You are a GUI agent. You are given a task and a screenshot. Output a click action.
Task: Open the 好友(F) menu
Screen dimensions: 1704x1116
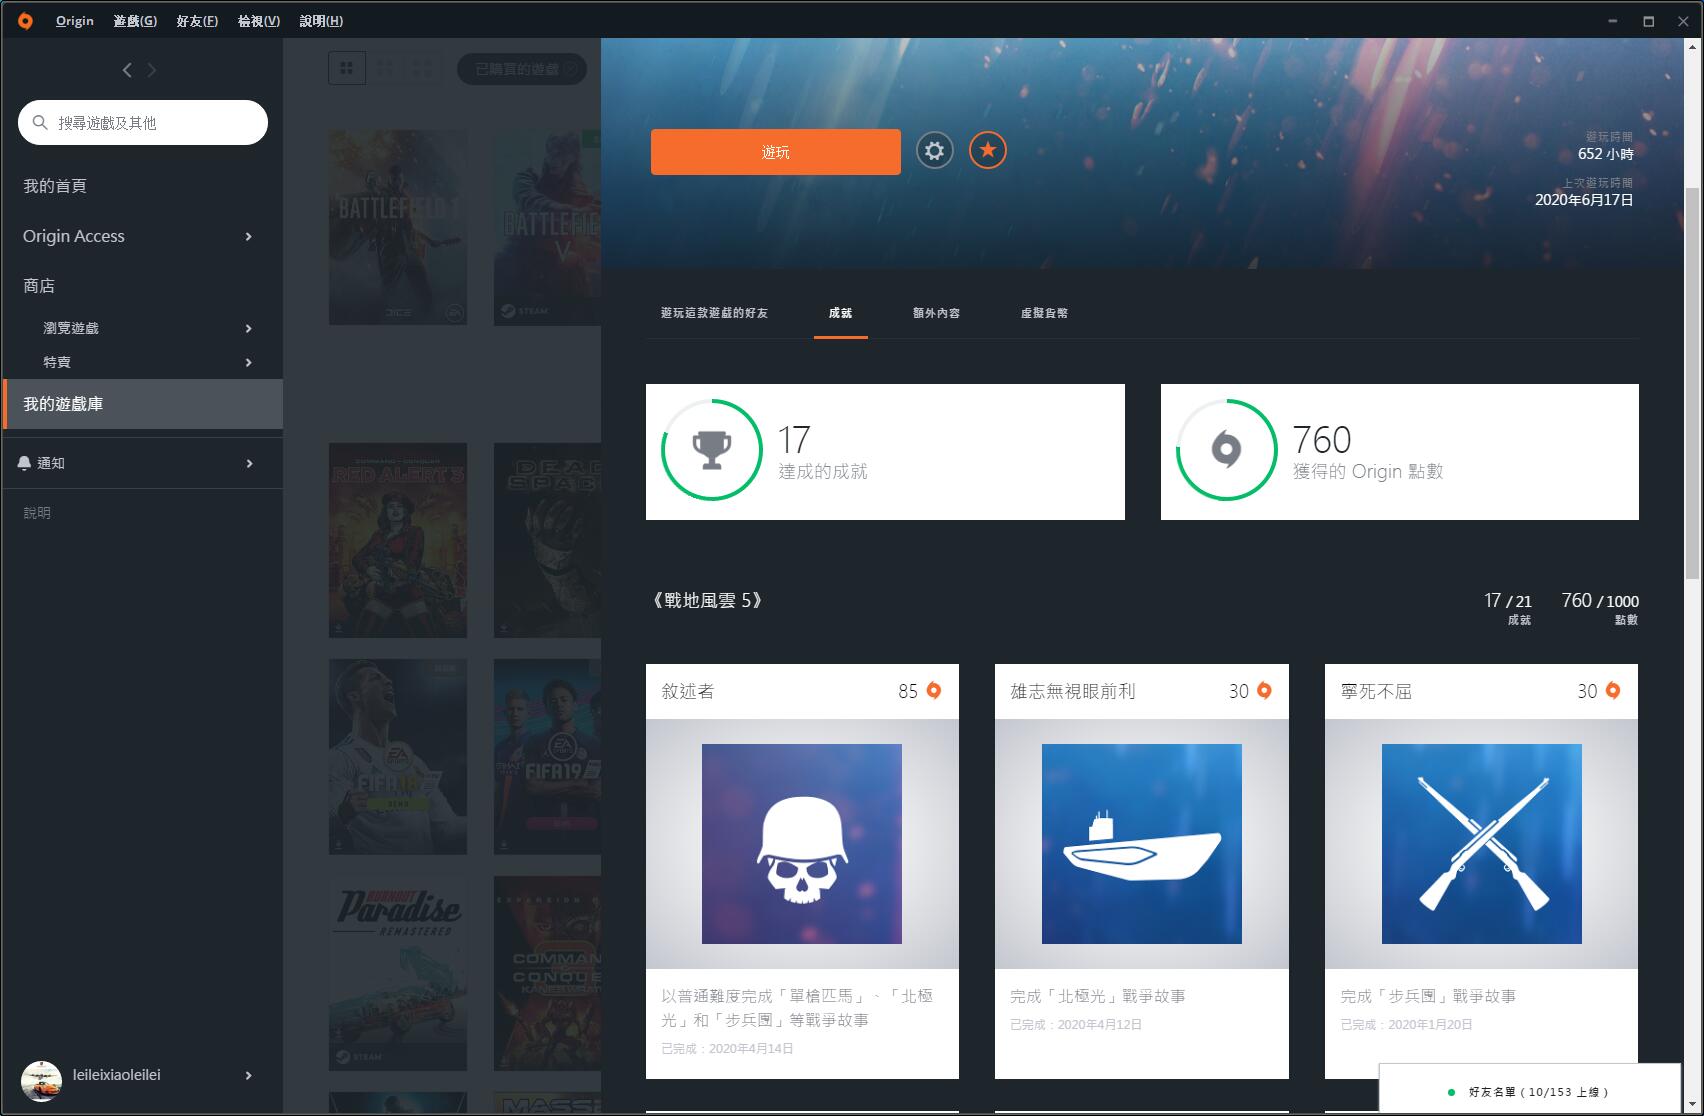click(x=197, y=21)
